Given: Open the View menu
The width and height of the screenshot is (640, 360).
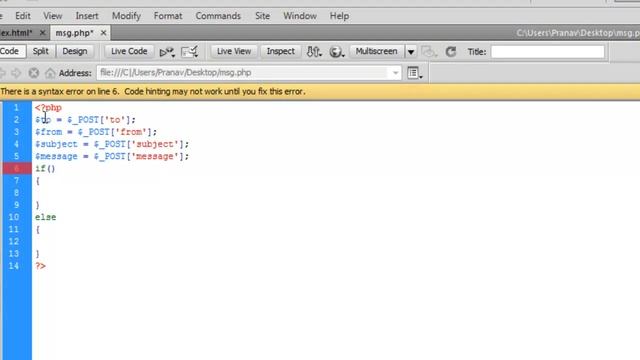Looking at the screenshot, I should pyautogui.click(x=53, y=16).
